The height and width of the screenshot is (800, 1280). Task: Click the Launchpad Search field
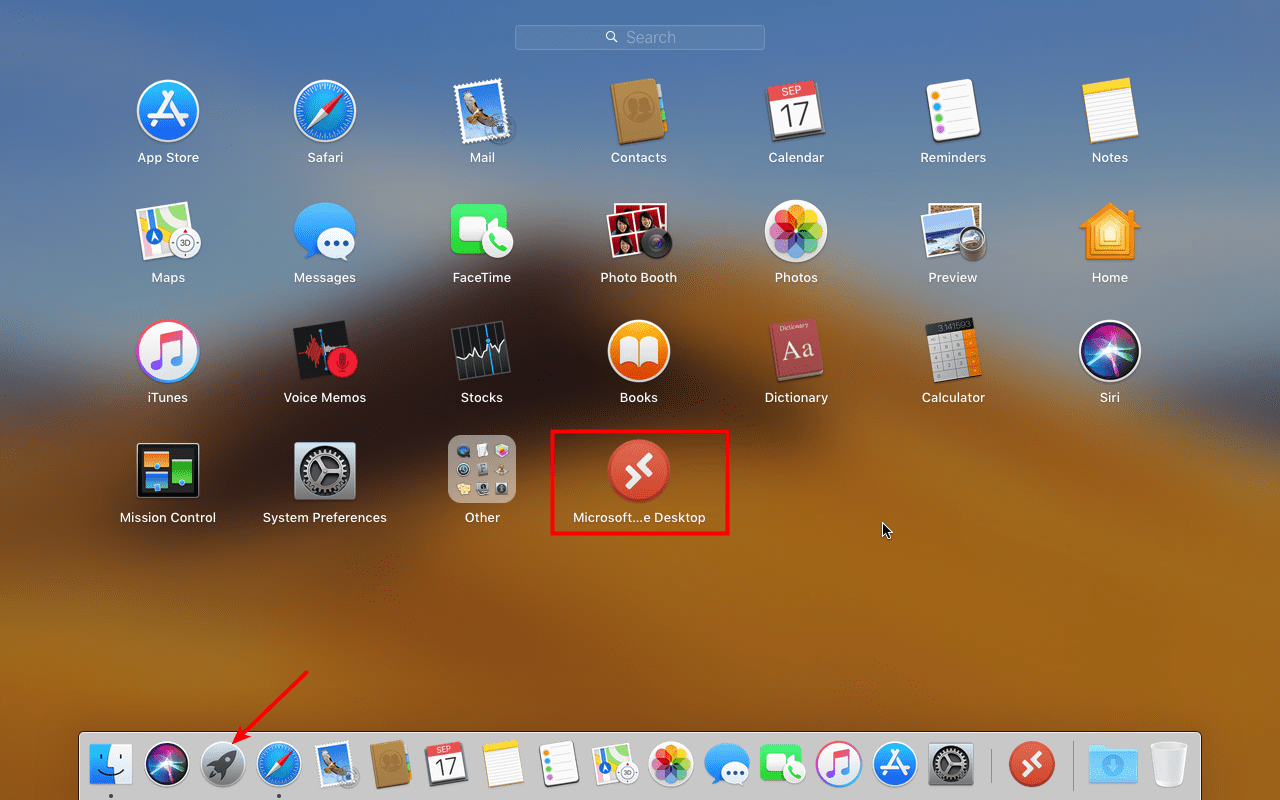[640, 37]
